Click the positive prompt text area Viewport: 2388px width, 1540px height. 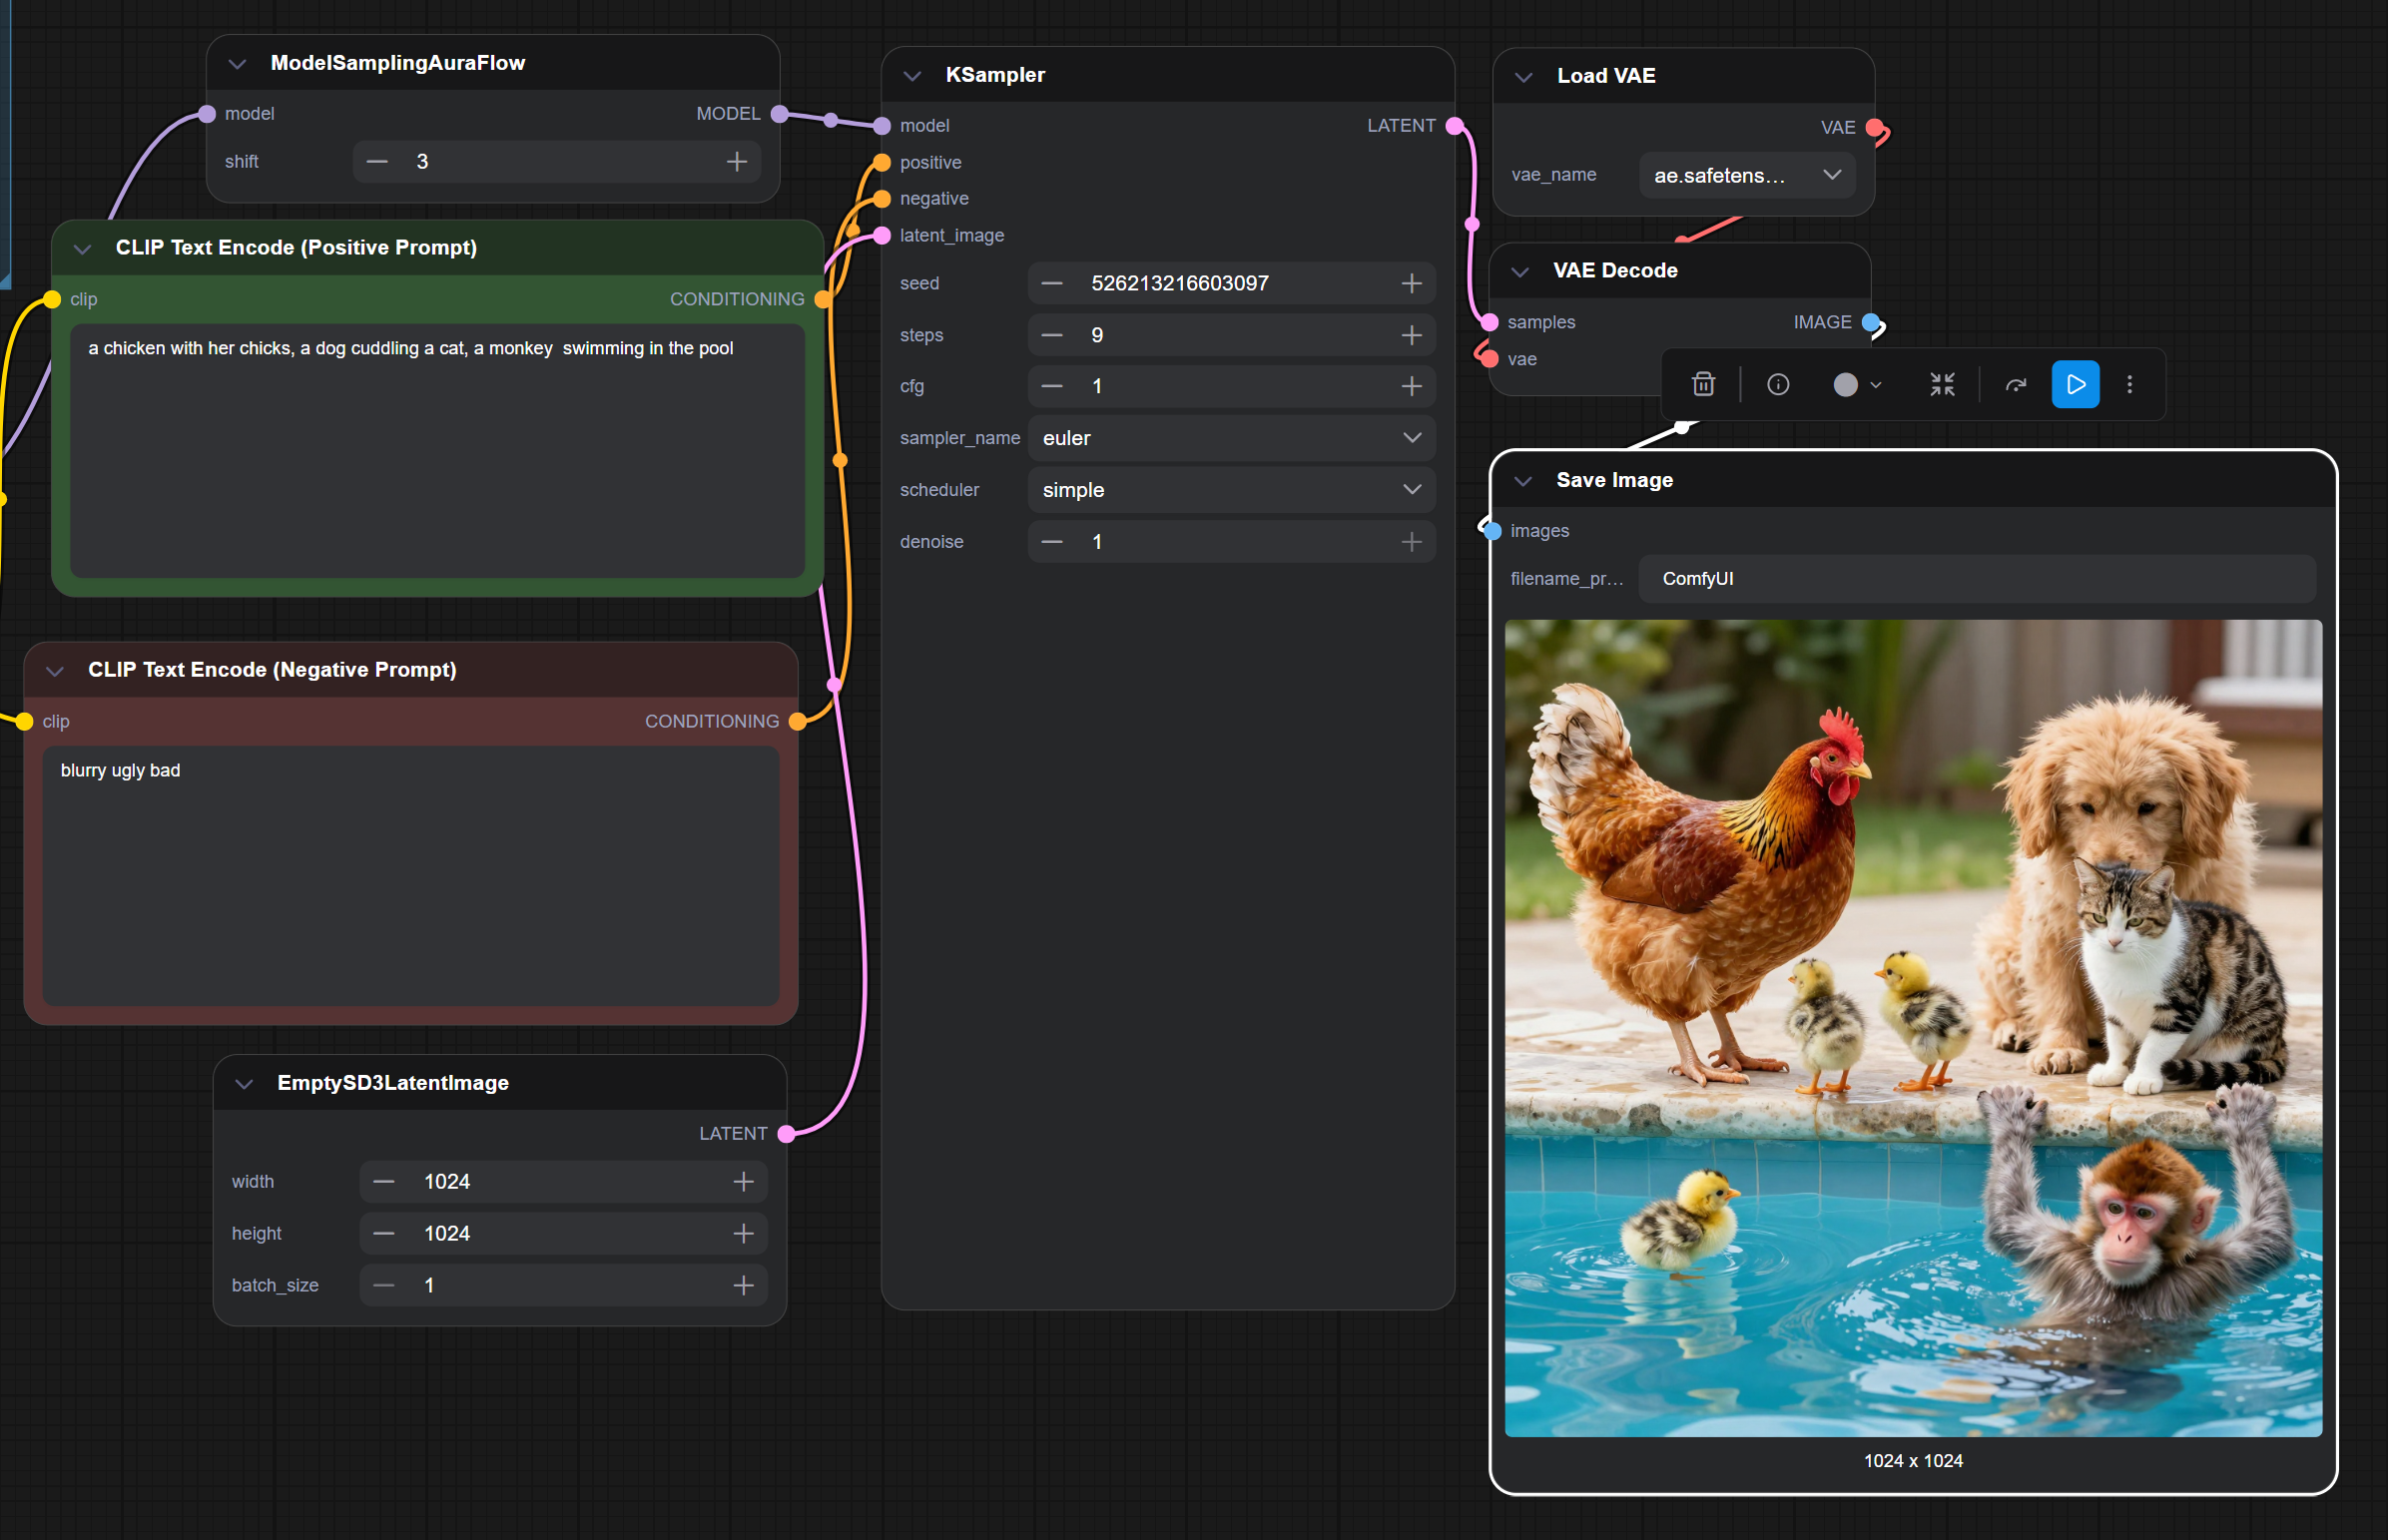[437, 450]
